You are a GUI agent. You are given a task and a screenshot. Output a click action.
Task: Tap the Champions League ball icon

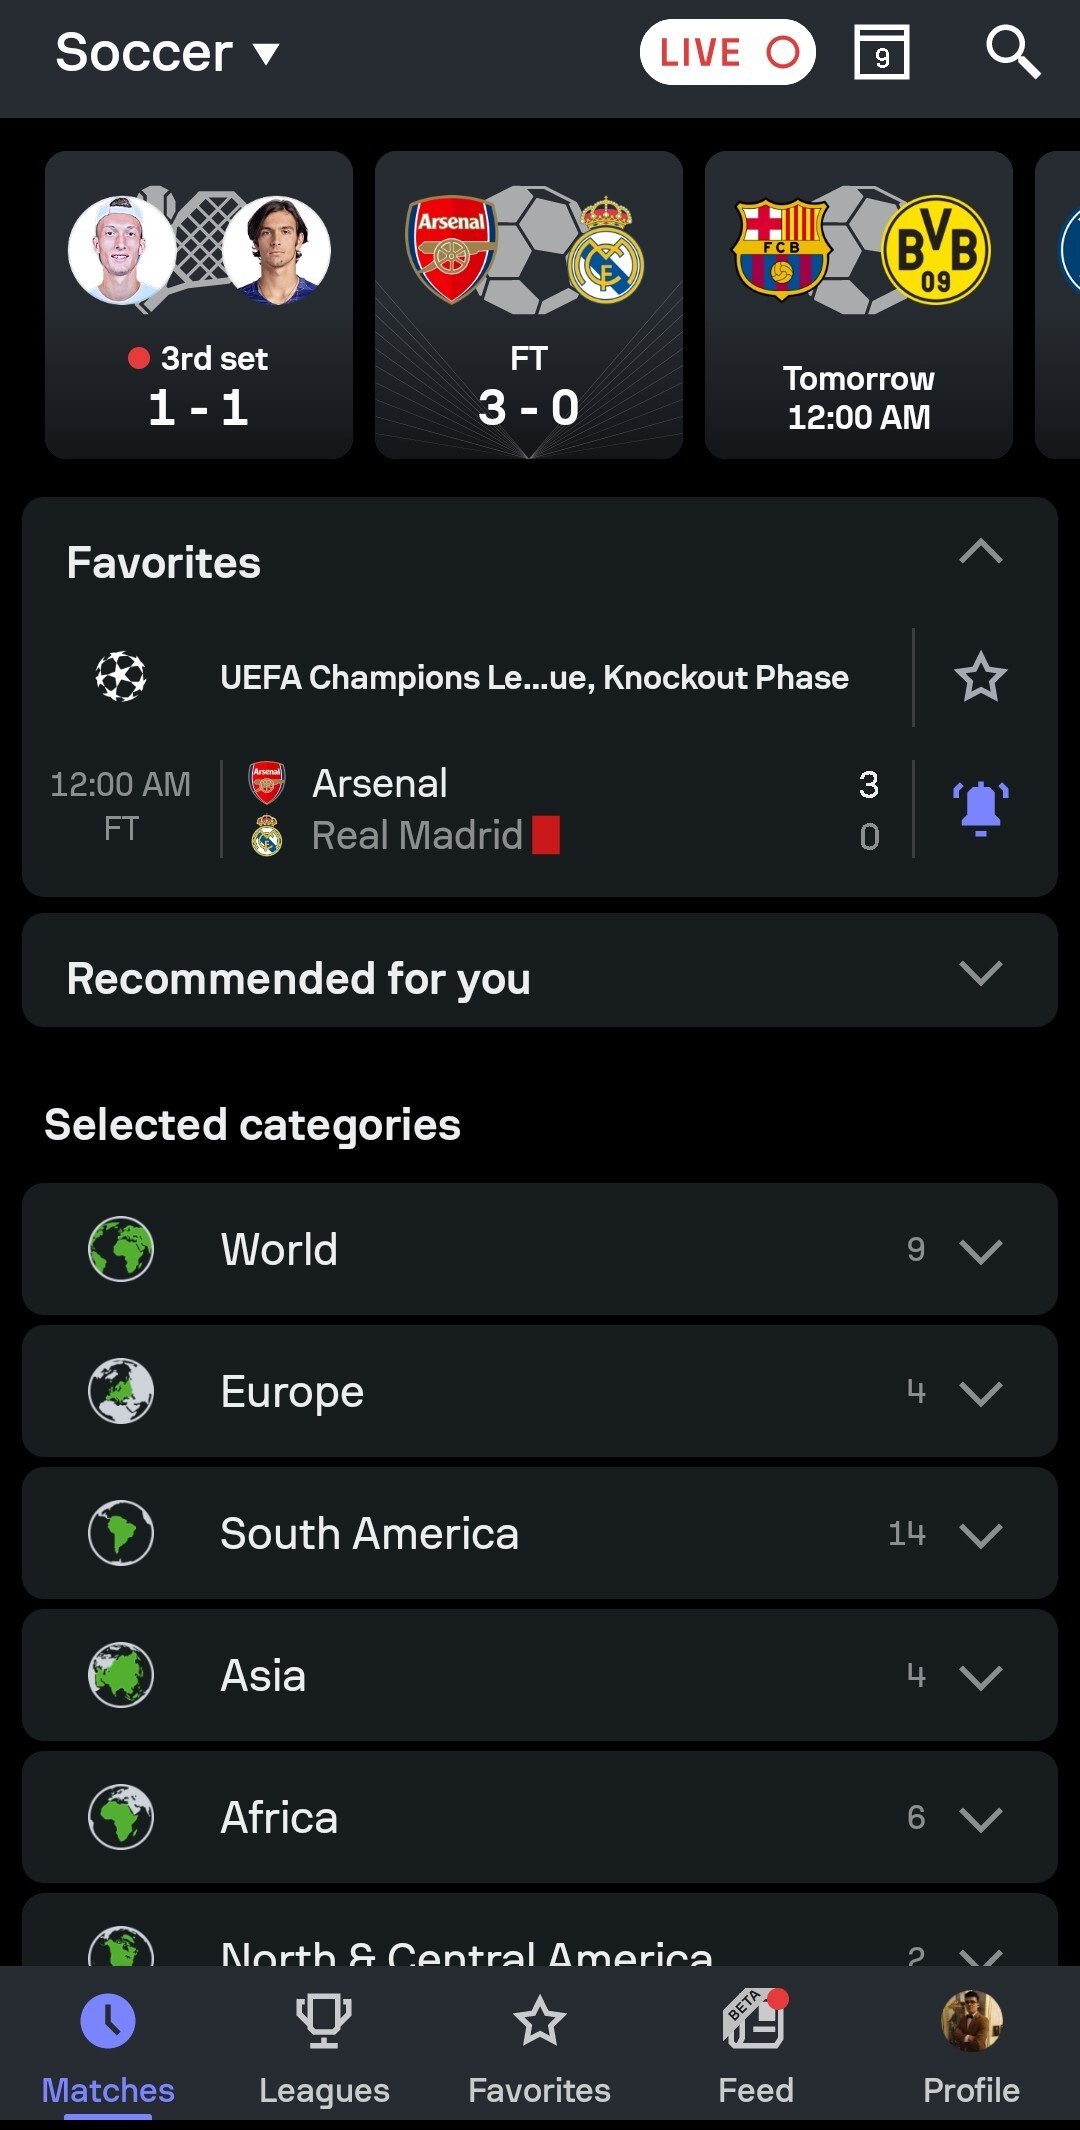point(121,677)
